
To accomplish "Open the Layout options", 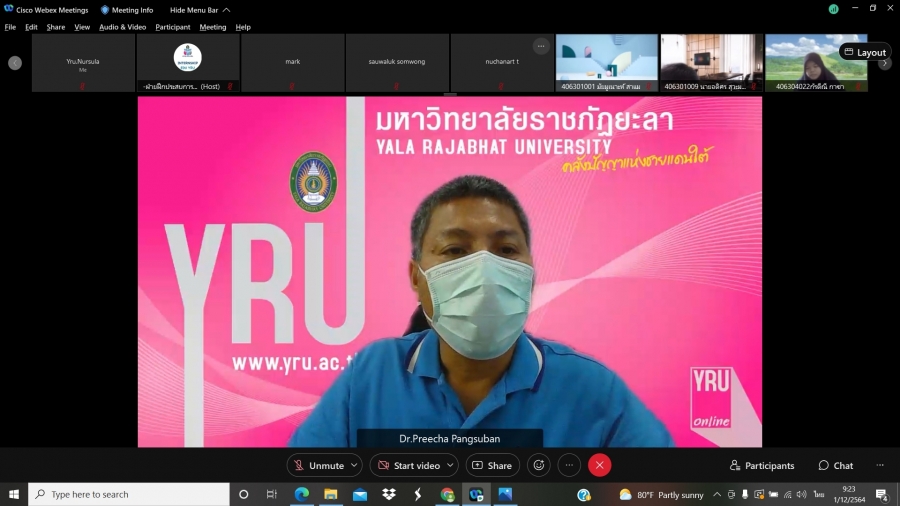I will pyautogui.click(x=865, y=52).
